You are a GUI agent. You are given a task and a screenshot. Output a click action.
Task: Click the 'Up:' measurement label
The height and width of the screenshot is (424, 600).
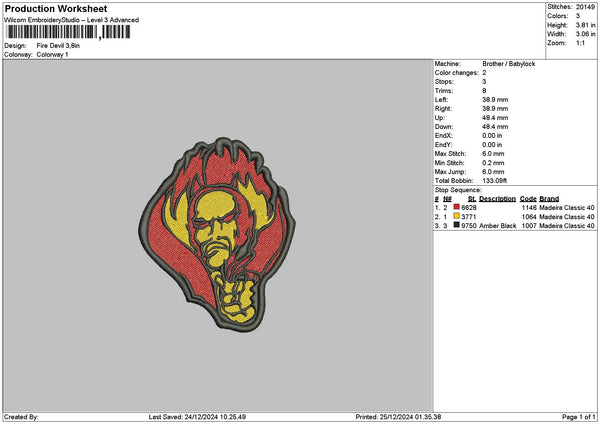click(440, 118)
